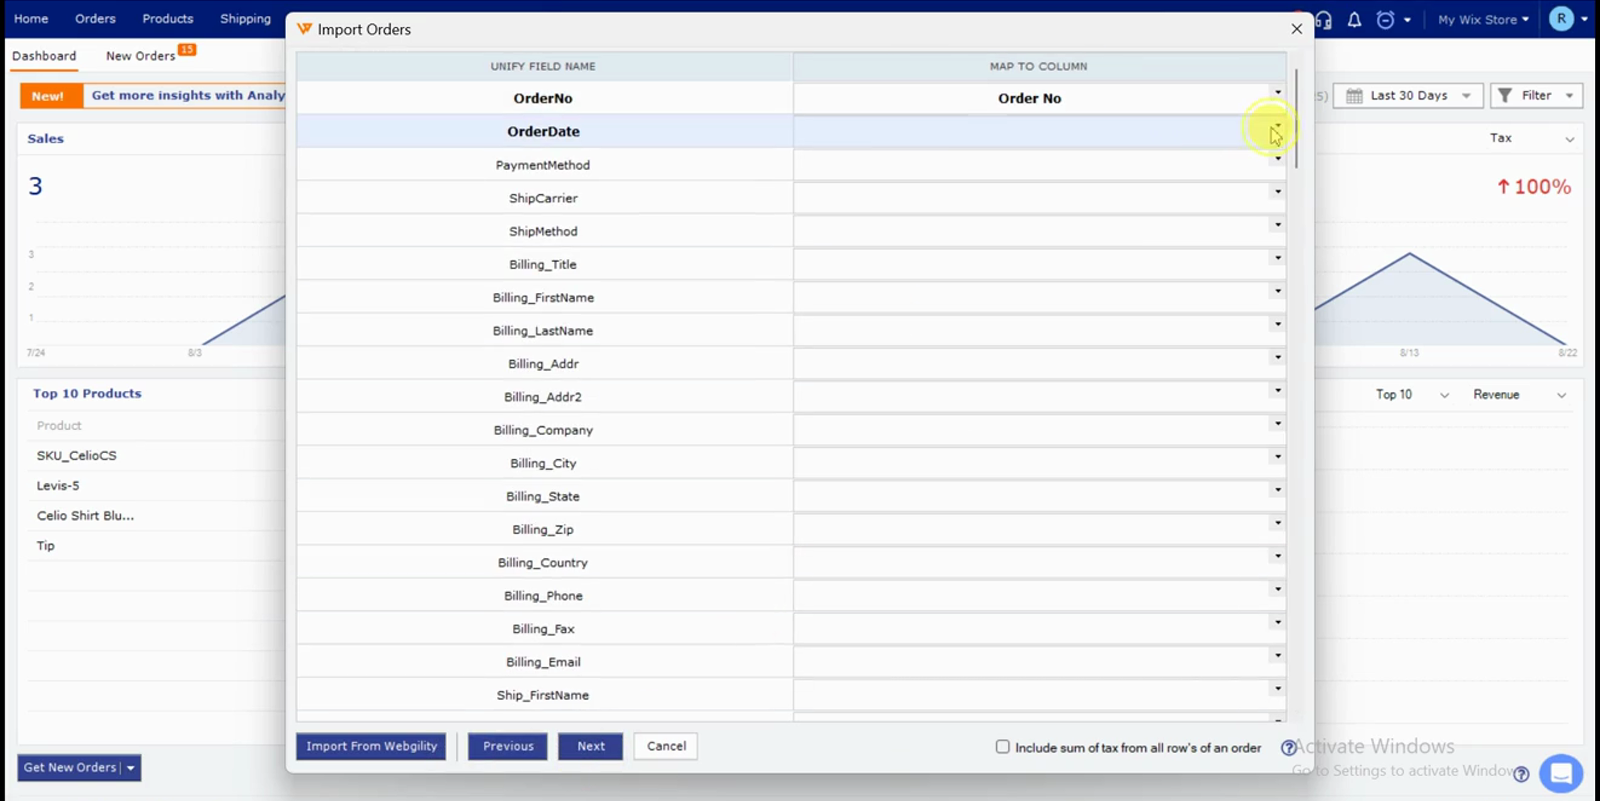1600x801 pixels.
Task: Click the help icon next to tax checkbox
Action: tap(1288, 747)
